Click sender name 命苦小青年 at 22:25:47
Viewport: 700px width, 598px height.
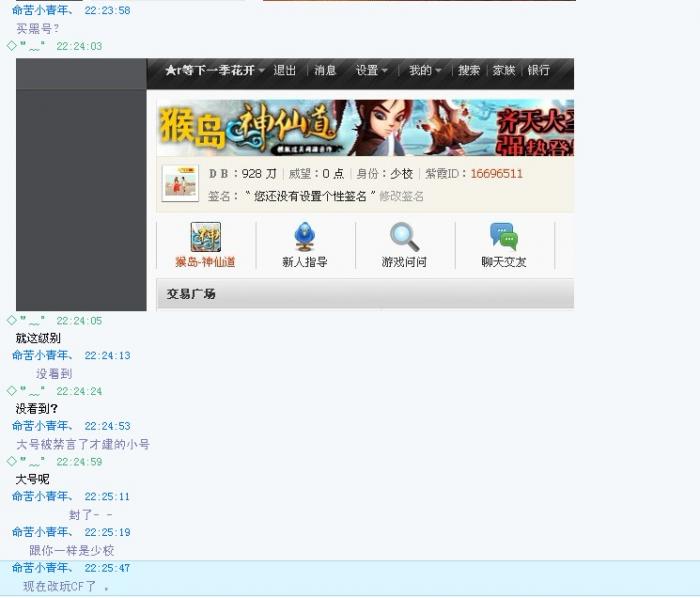coord(43,568)
